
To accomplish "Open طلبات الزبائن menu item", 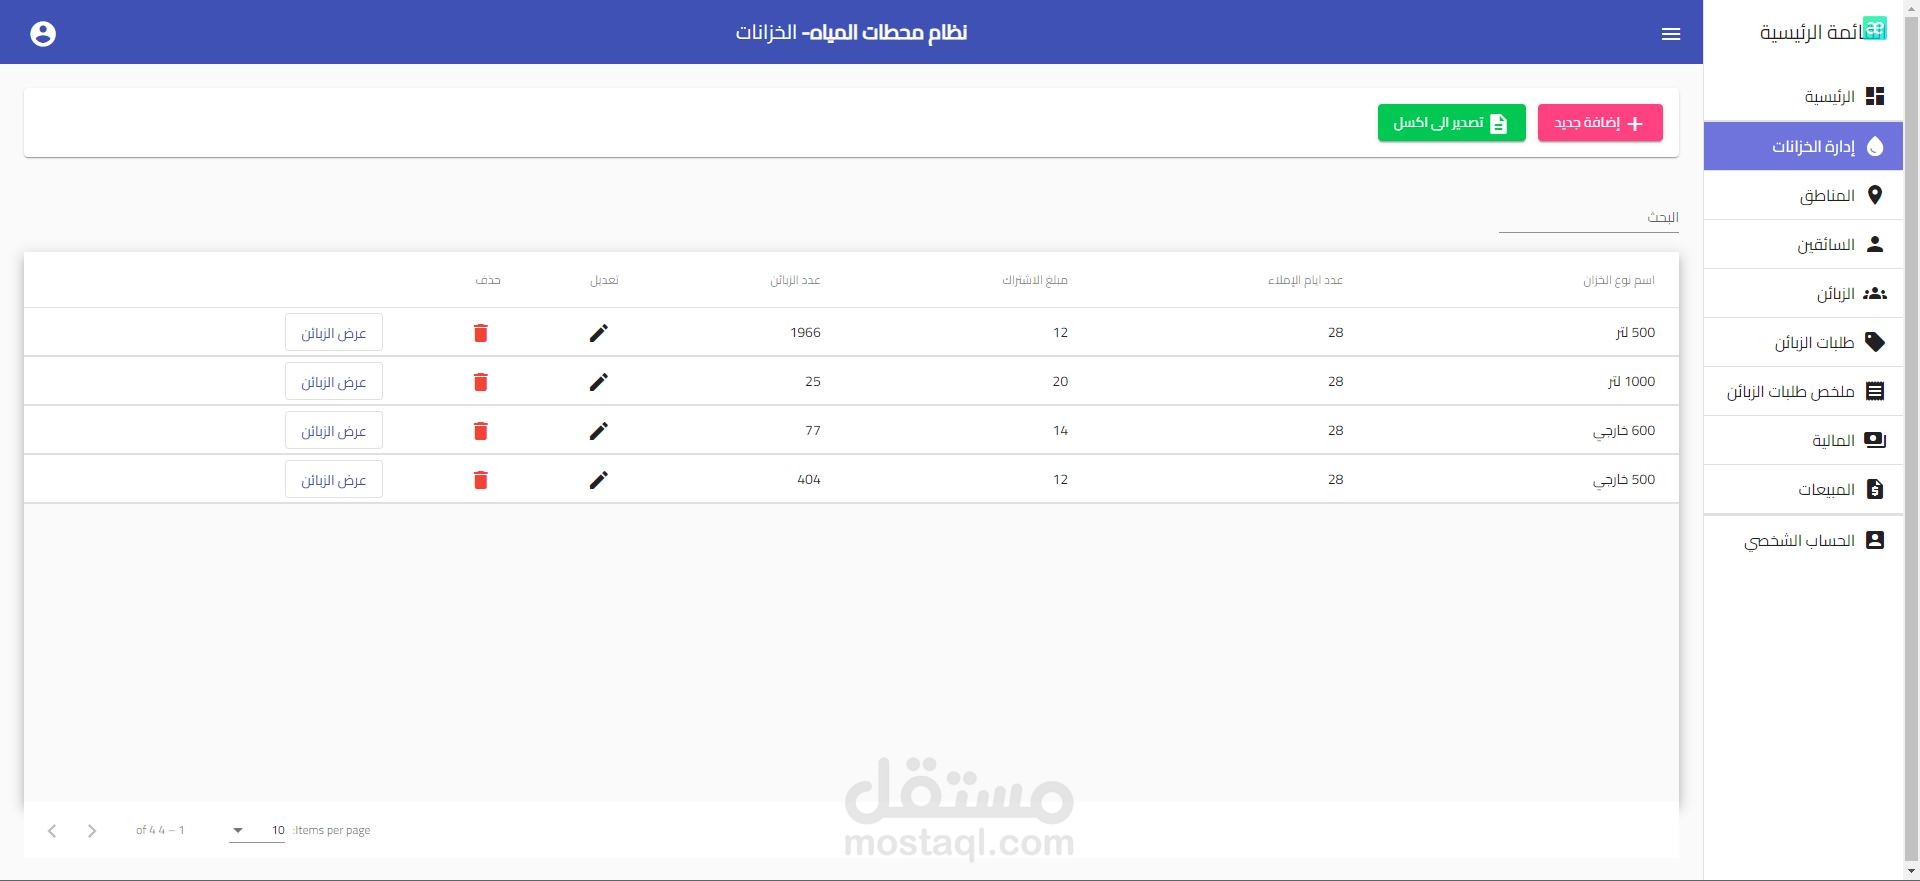I will 1803,342.
